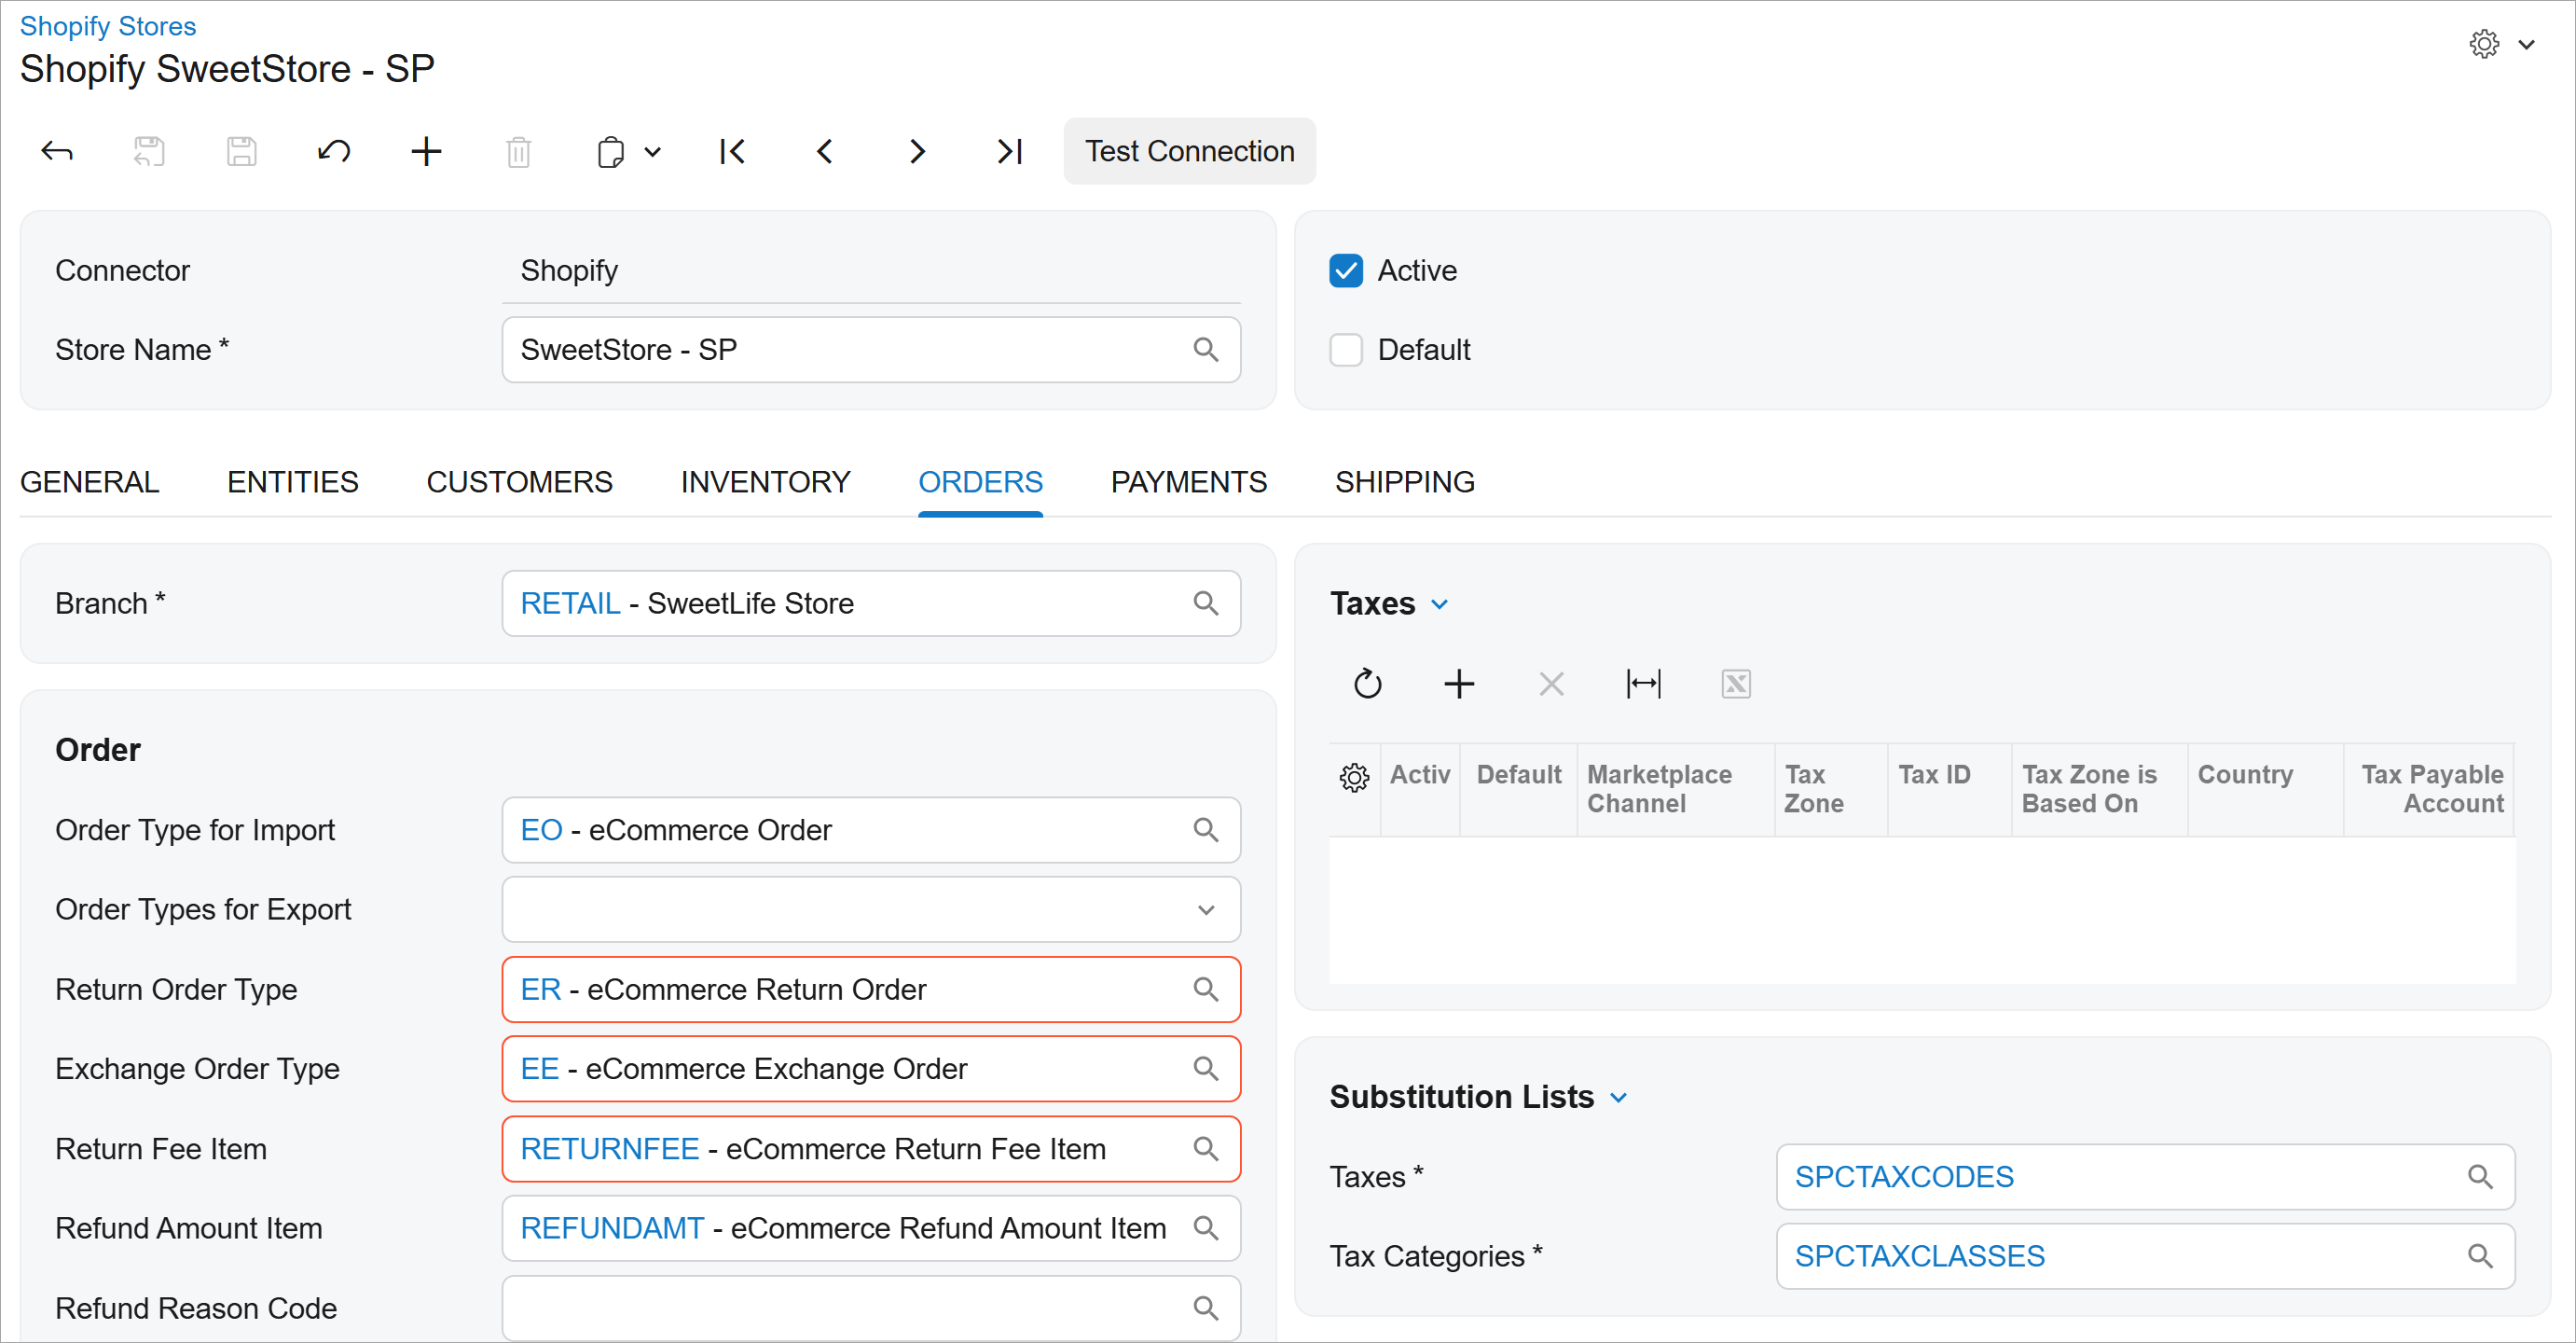Click the Back arrow toolbar icon
The image size is (2576, 1343).
tap(57, 151)
